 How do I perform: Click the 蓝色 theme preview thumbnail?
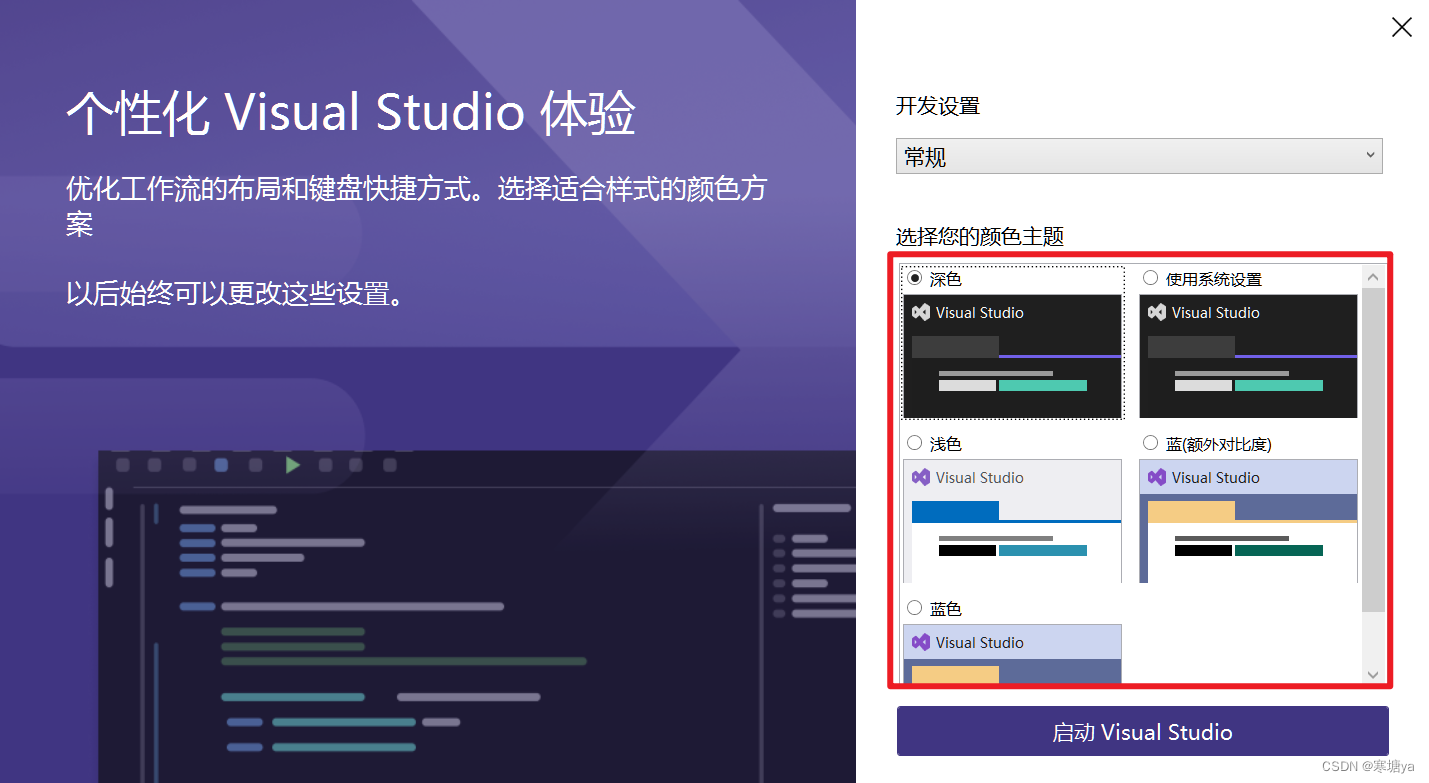[1012, 654]
